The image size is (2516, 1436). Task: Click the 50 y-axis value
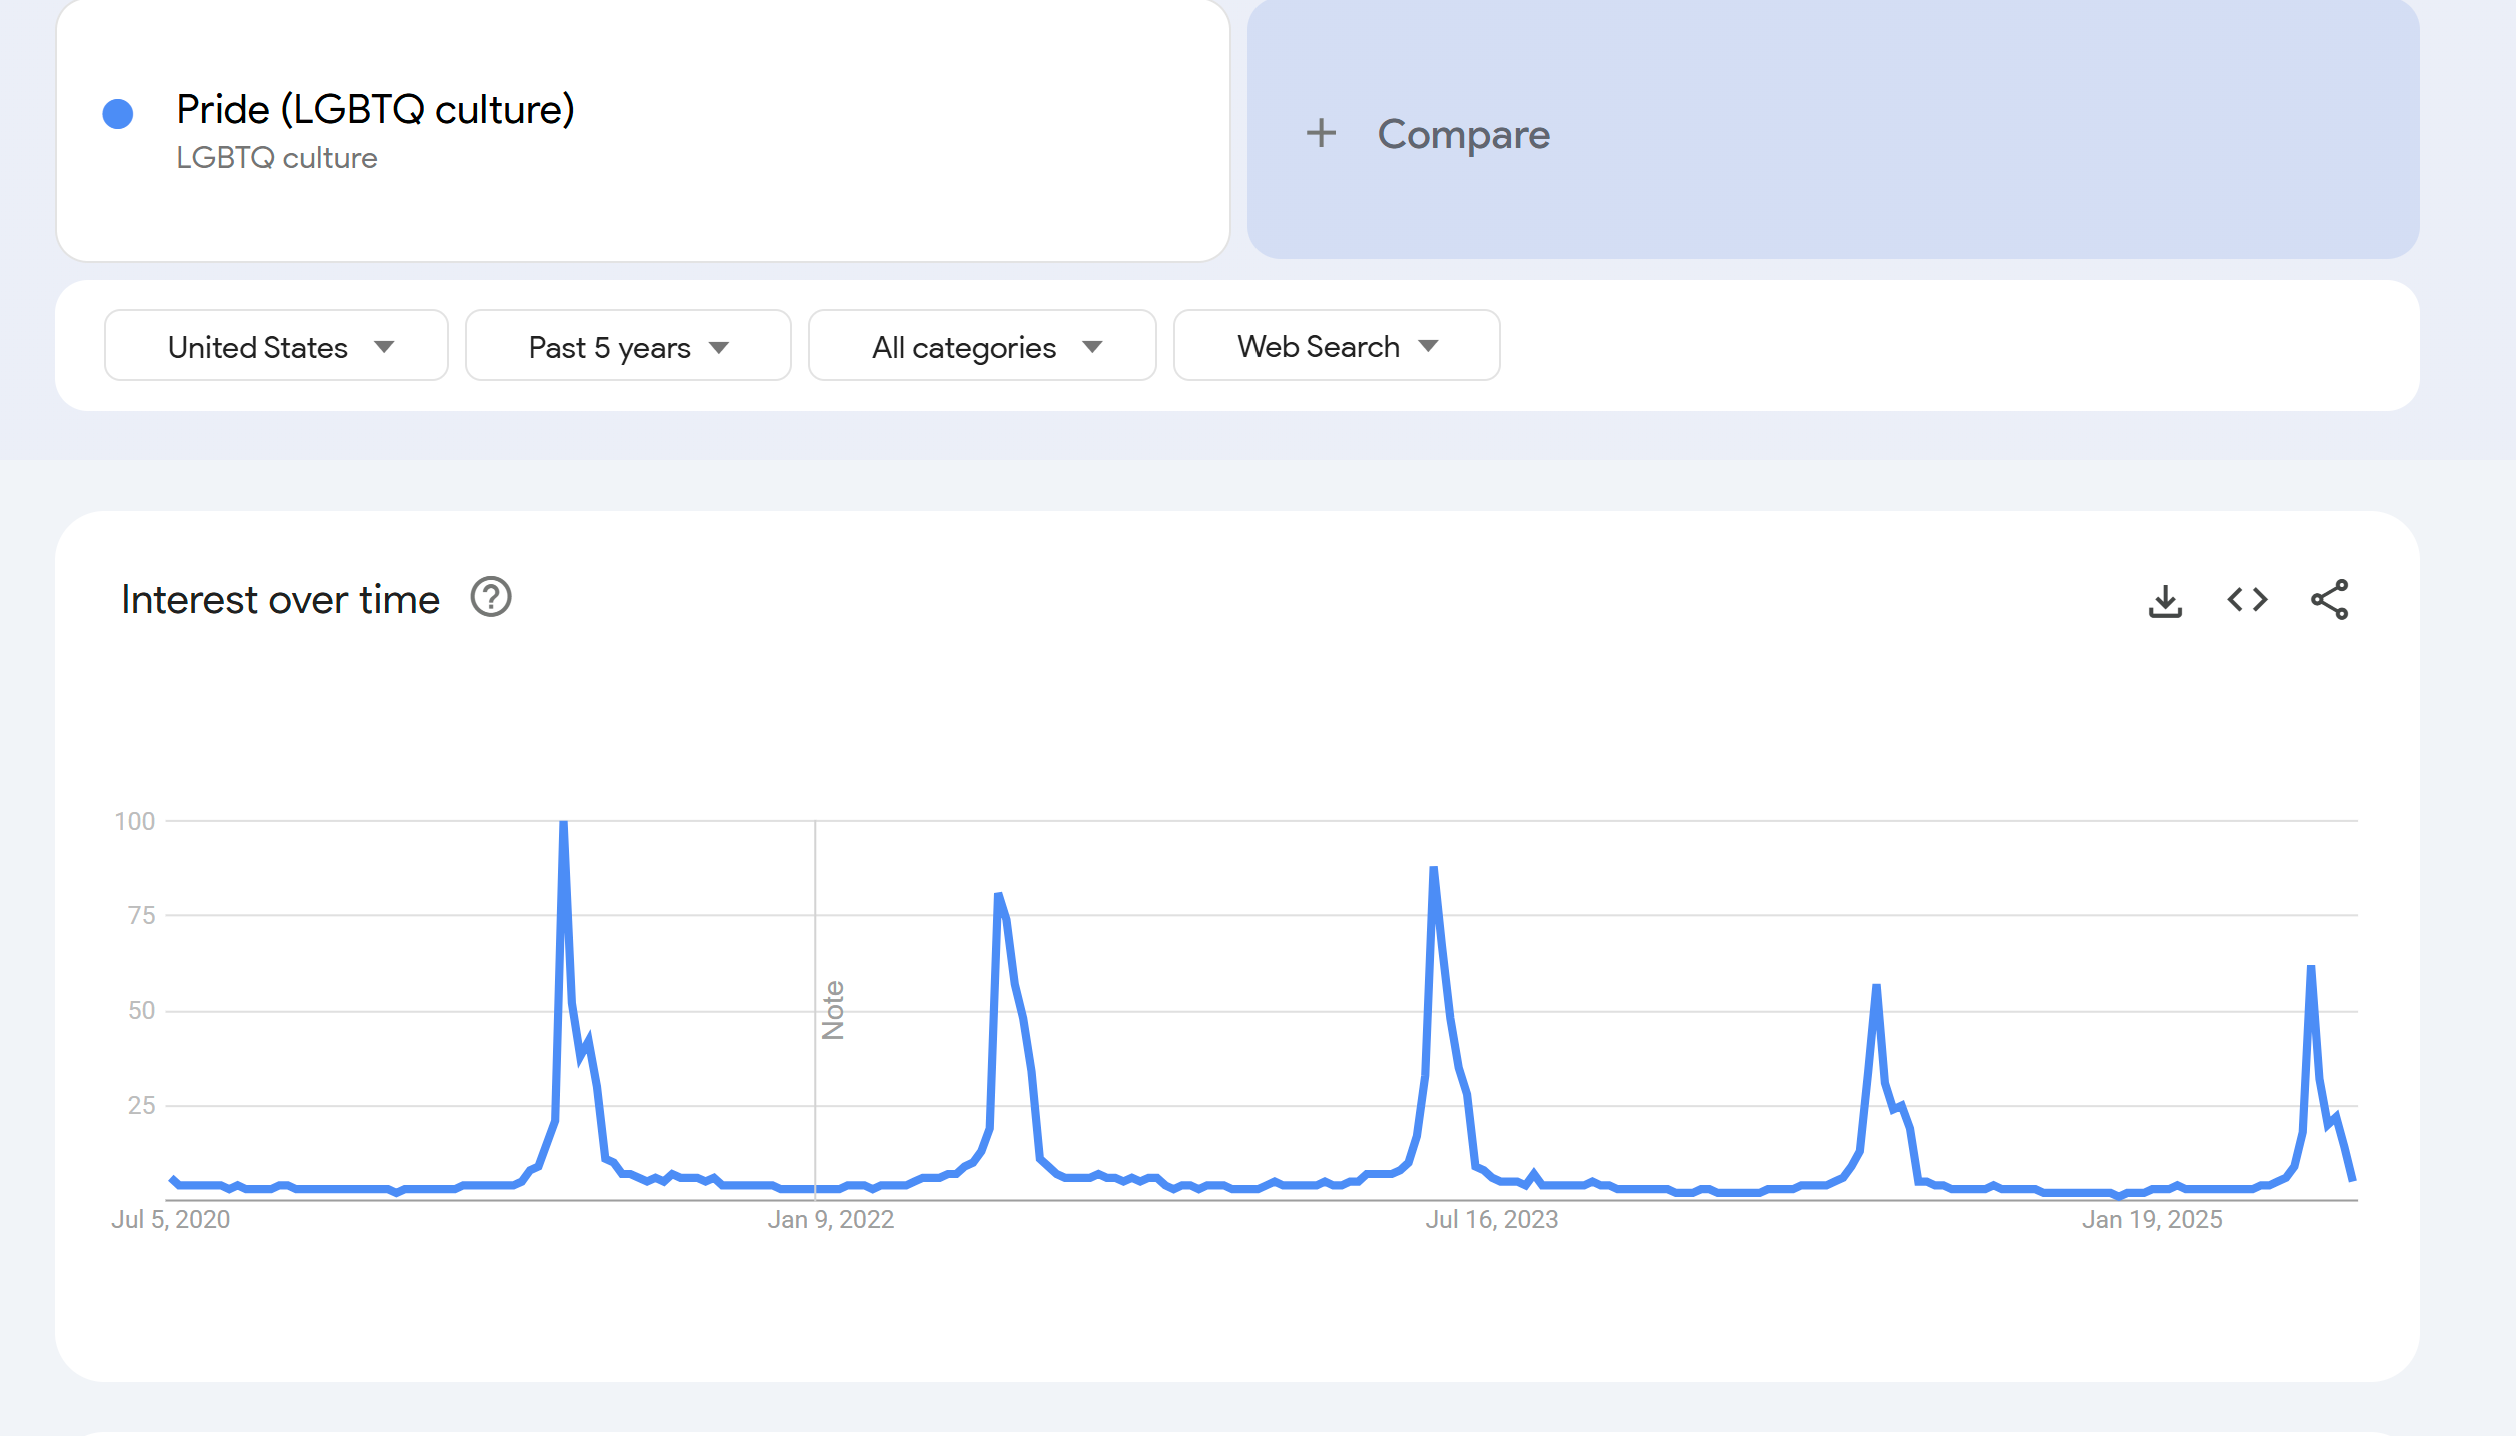(142, 1010)
